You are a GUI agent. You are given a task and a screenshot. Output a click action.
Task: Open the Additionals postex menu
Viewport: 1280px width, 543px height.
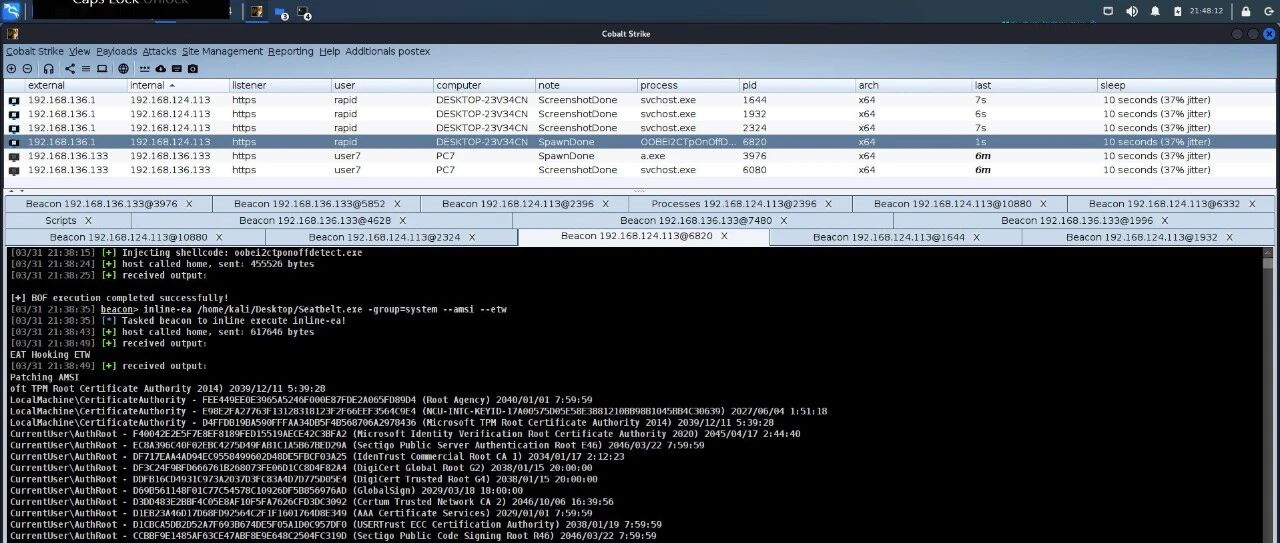click(x=388, y=51)
